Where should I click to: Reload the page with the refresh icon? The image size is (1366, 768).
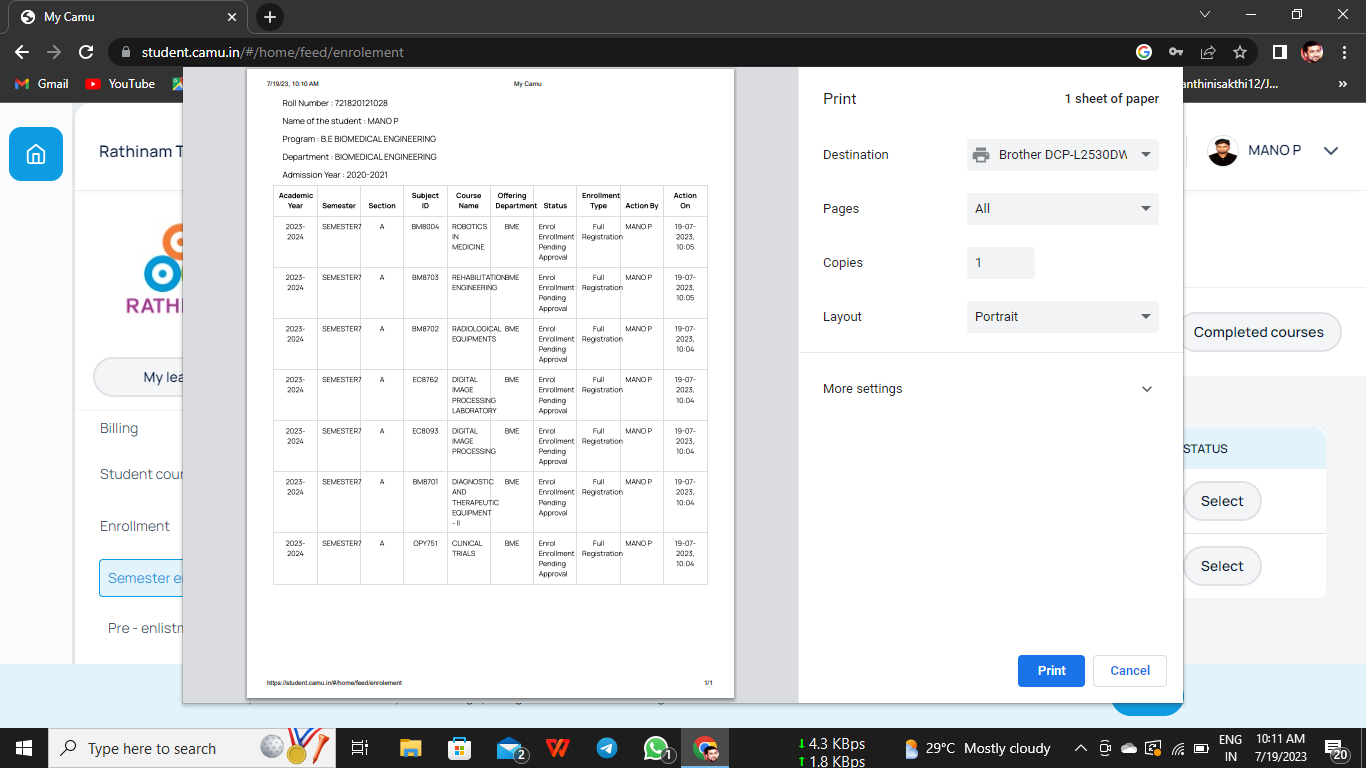point(86,52)
